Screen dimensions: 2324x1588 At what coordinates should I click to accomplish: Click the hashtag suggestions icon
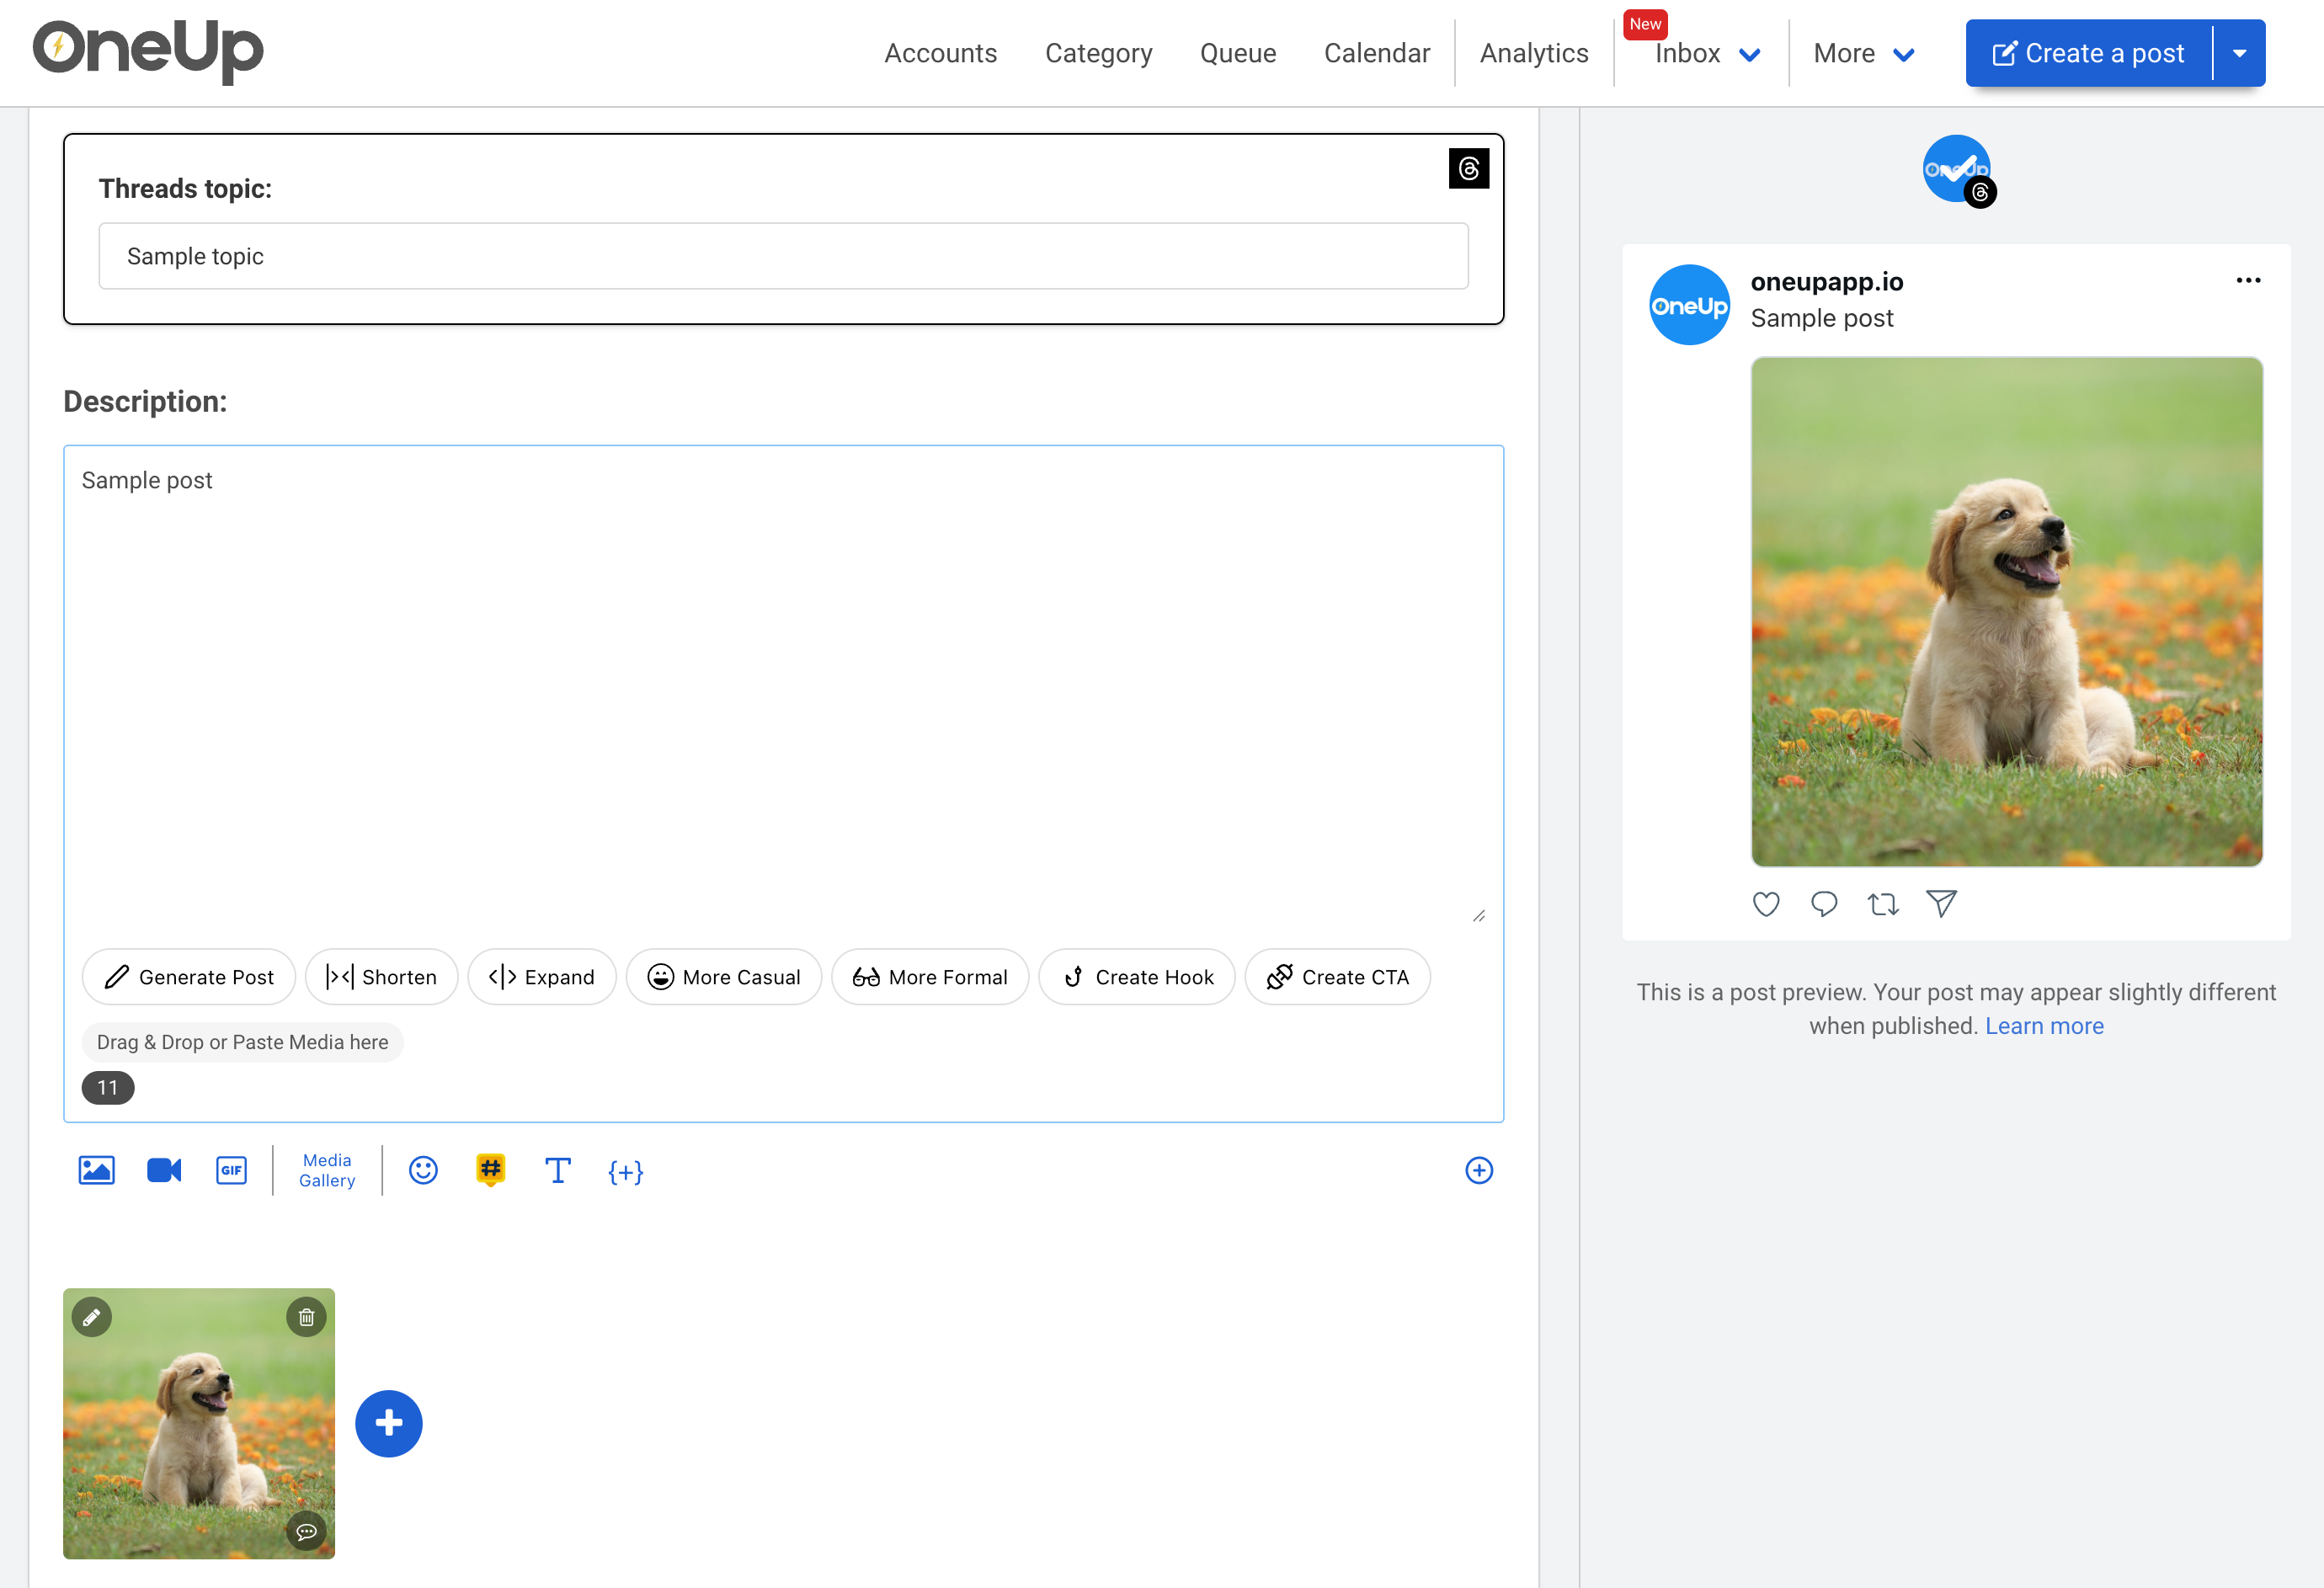click(x=490, y=1169)
